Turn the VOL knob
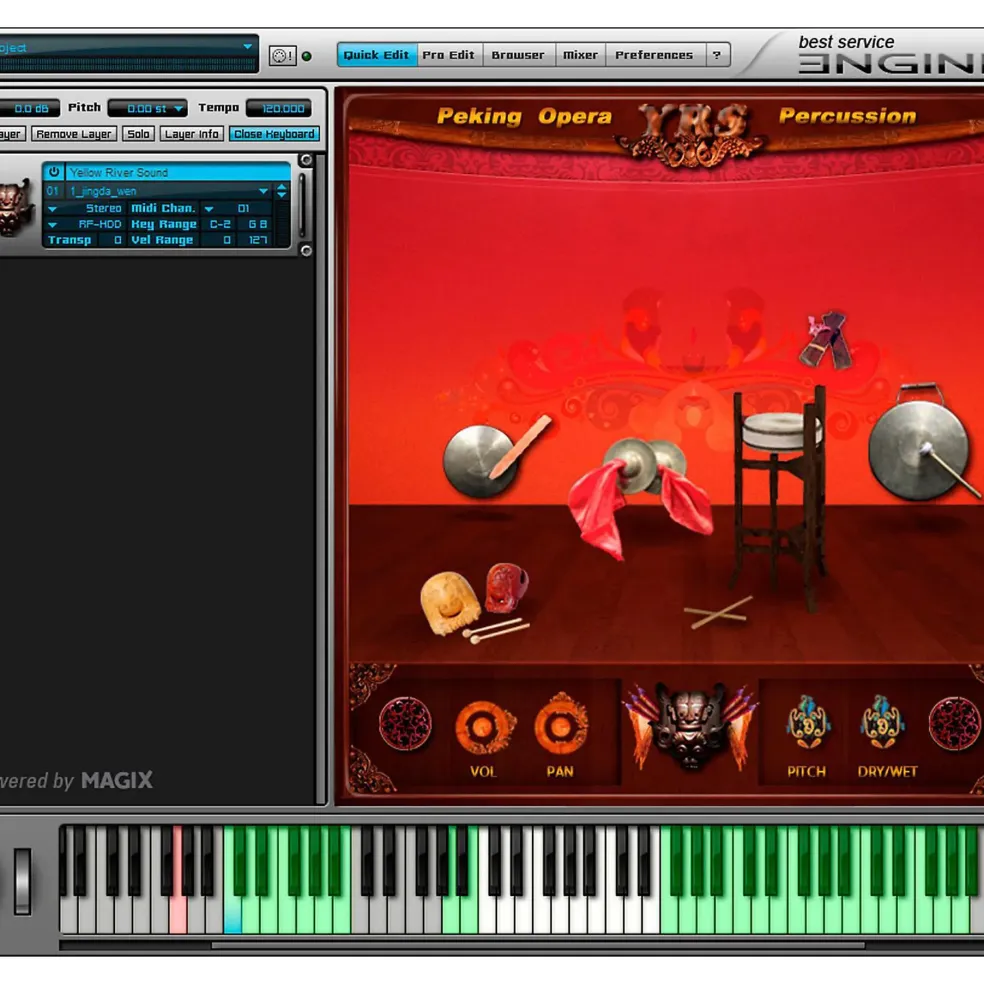 483,727
